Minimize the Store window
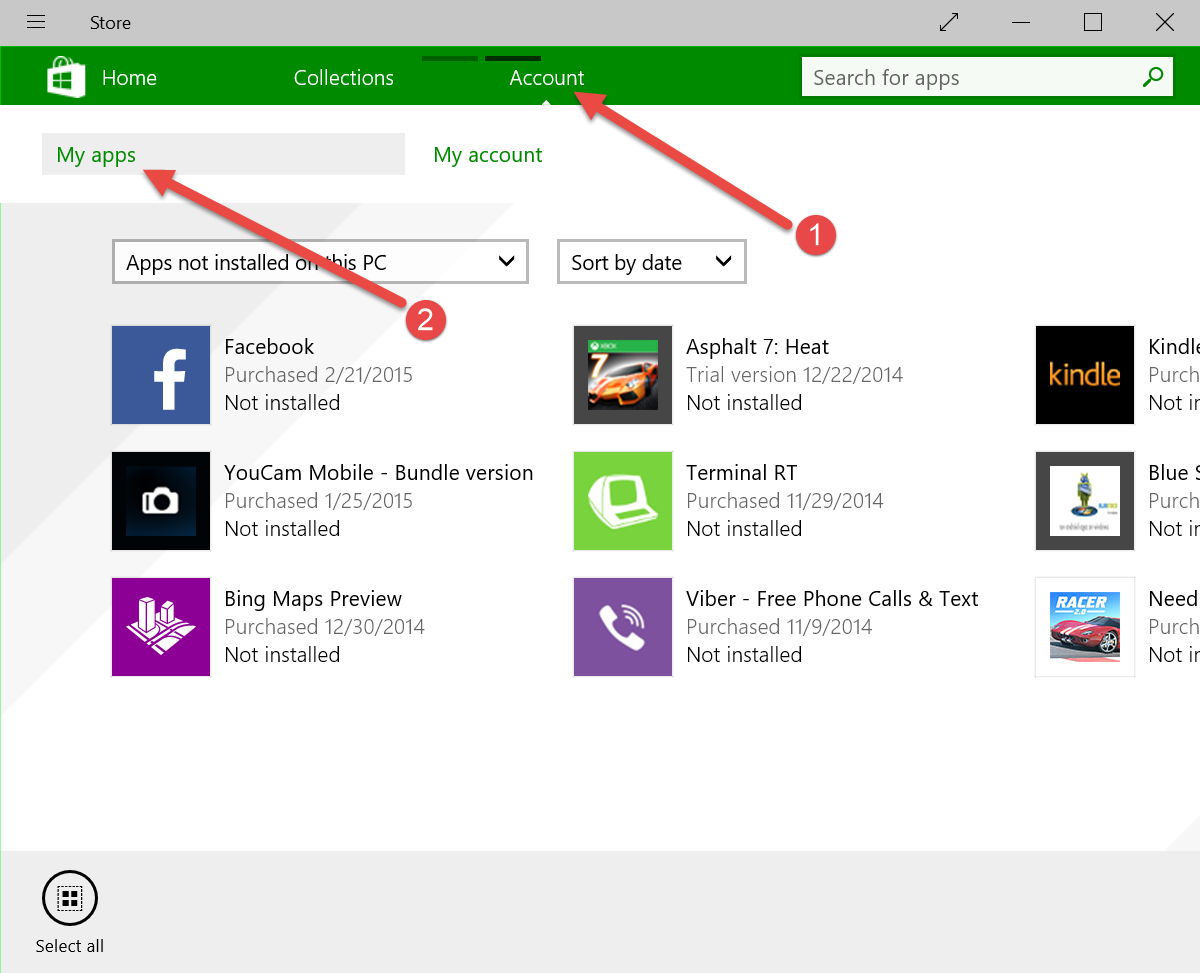Screen dimensions: 1200x973 (1021, 22)
